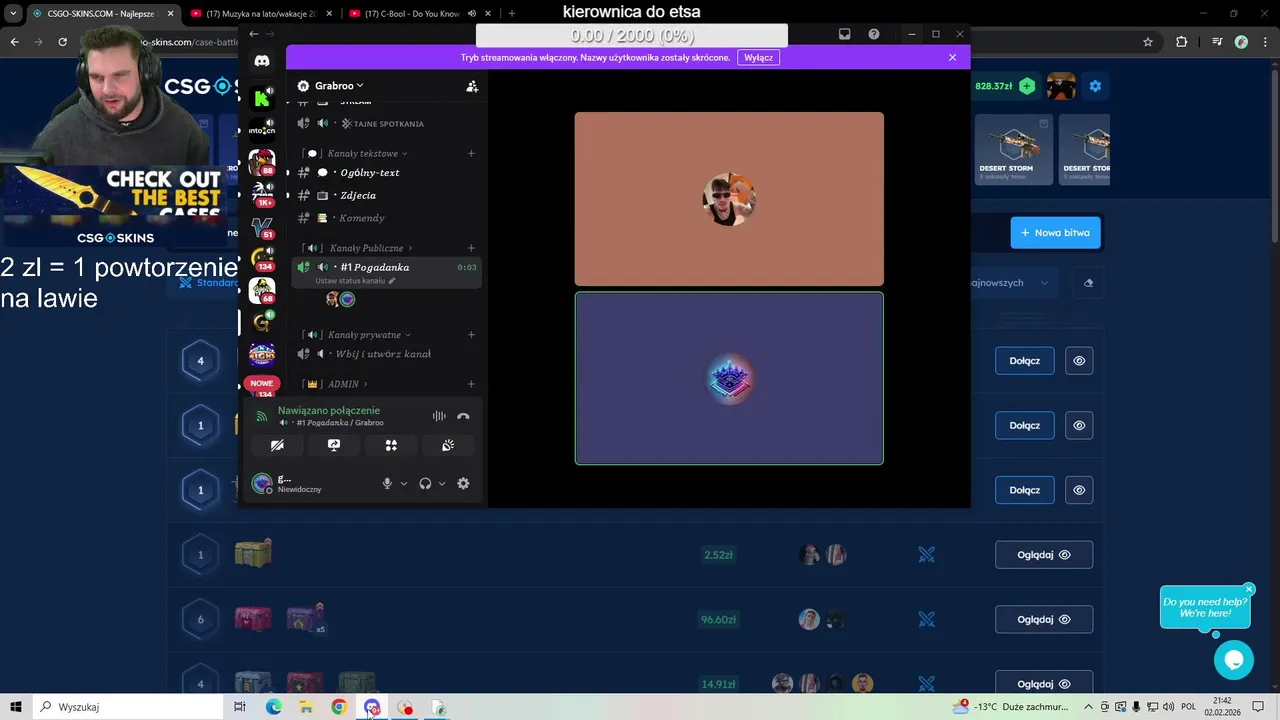
Task: Click the invite people icon beside Grabroo
Action: 472,86
